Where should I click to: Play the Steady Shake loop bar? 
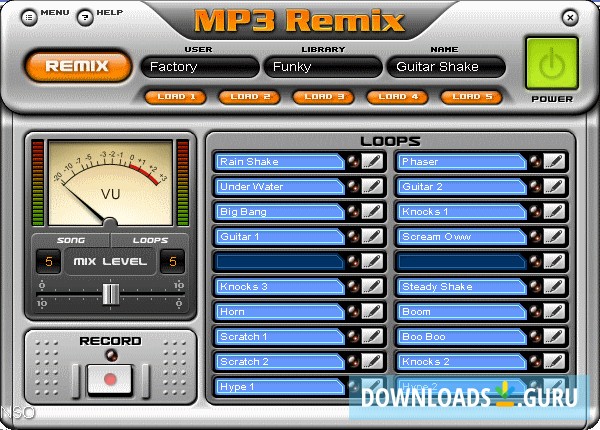tap(461, 287)
